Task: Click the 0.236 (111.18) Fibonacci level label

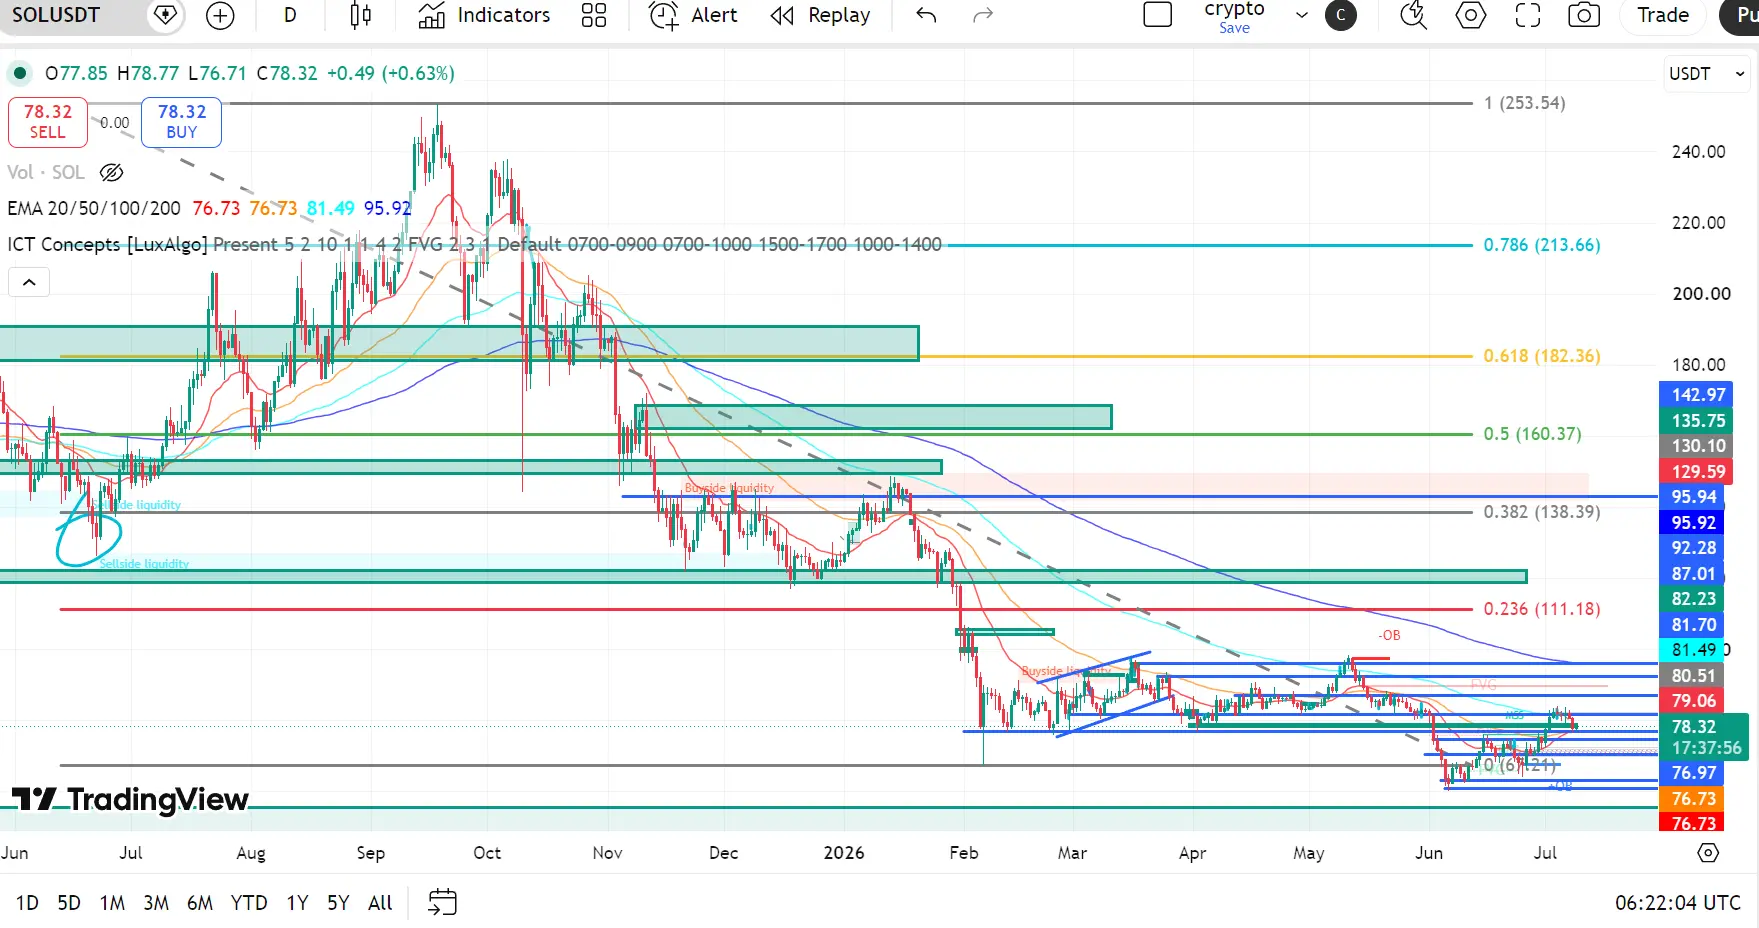Action: [x=1541, y=609]
